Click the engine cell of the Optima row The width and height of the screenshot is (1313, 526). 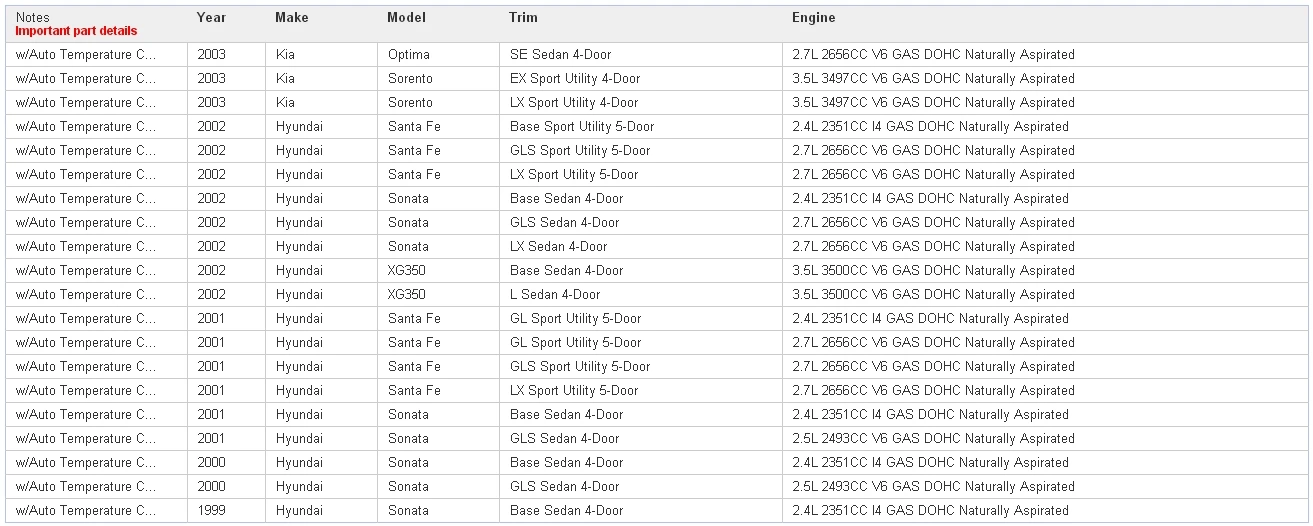click(930, 55)
